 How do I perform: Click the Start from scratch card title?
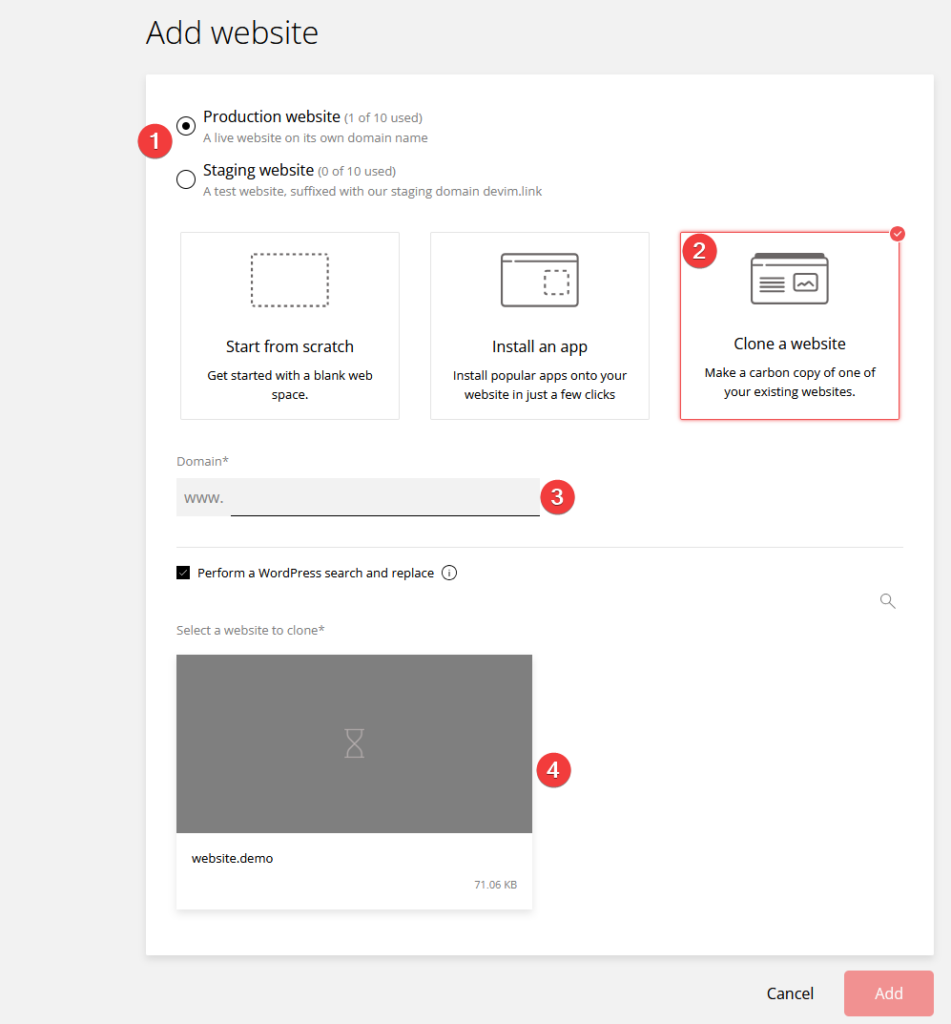pos(290,347)
